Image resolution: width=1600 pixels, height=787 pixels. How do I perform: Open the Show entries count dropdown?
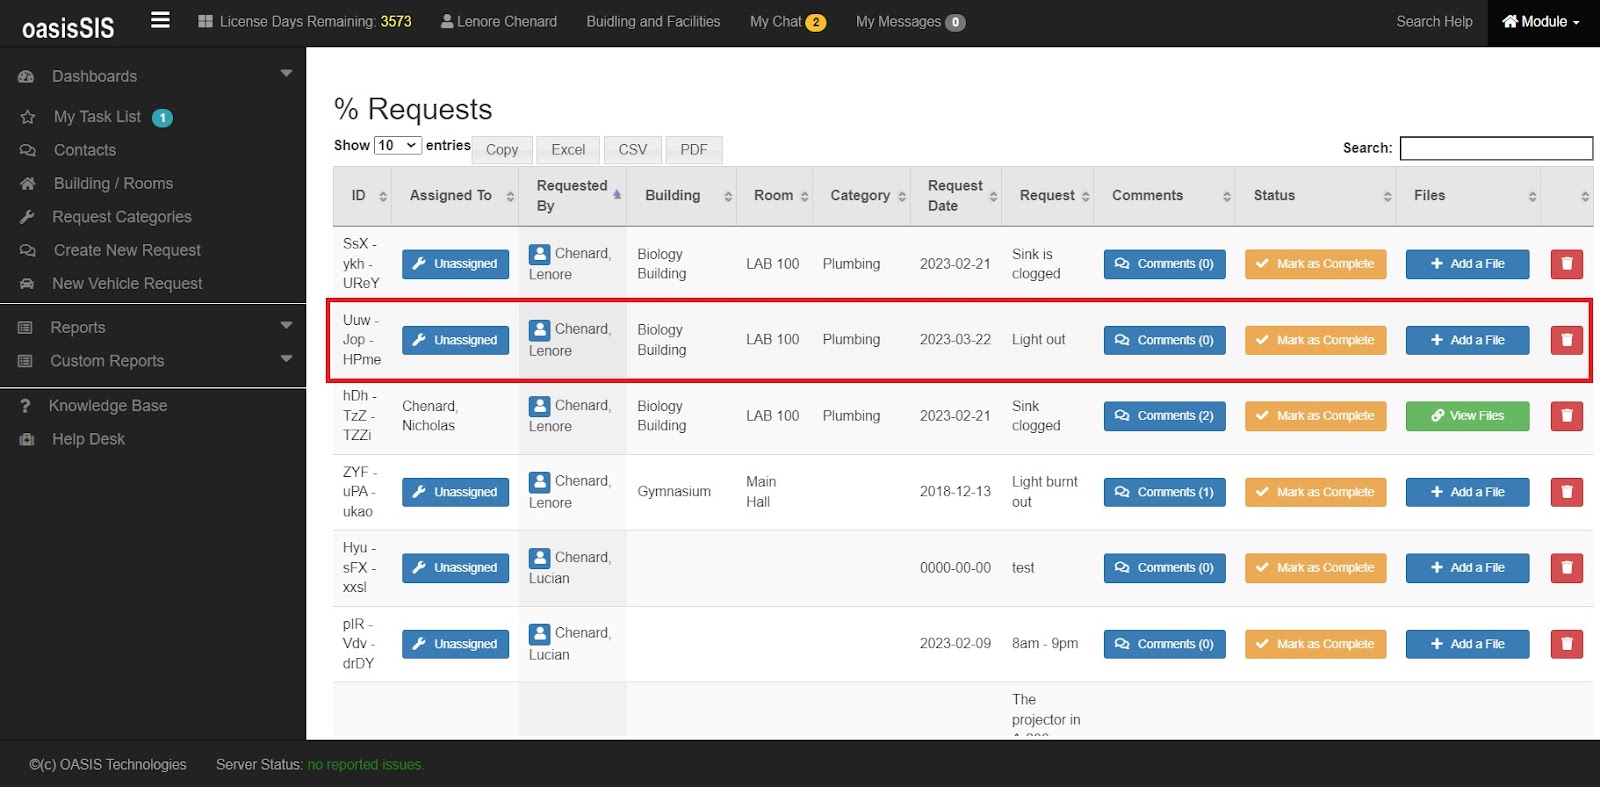tap(398, 146)
